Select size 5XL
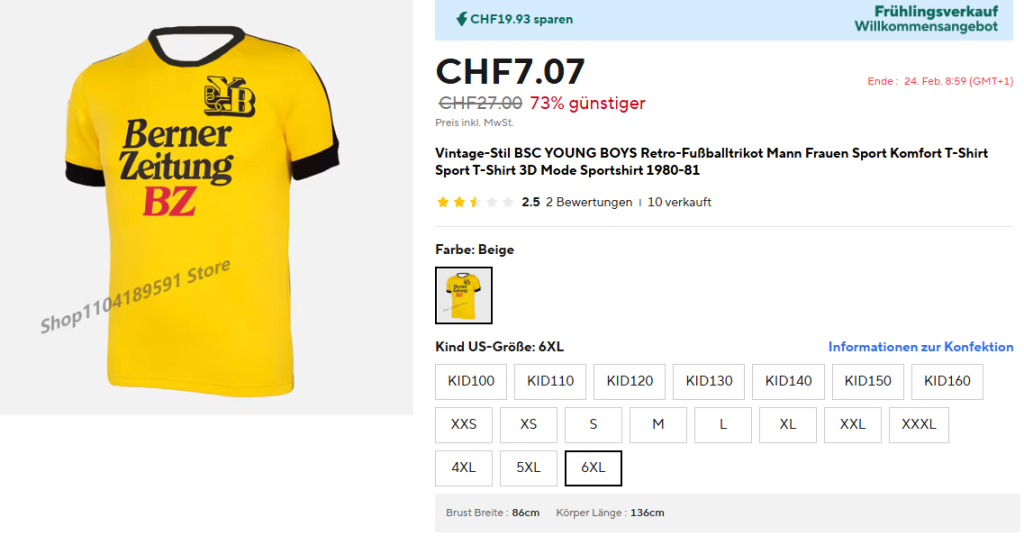Screen dimensions: 1024x554 [528, 468]
